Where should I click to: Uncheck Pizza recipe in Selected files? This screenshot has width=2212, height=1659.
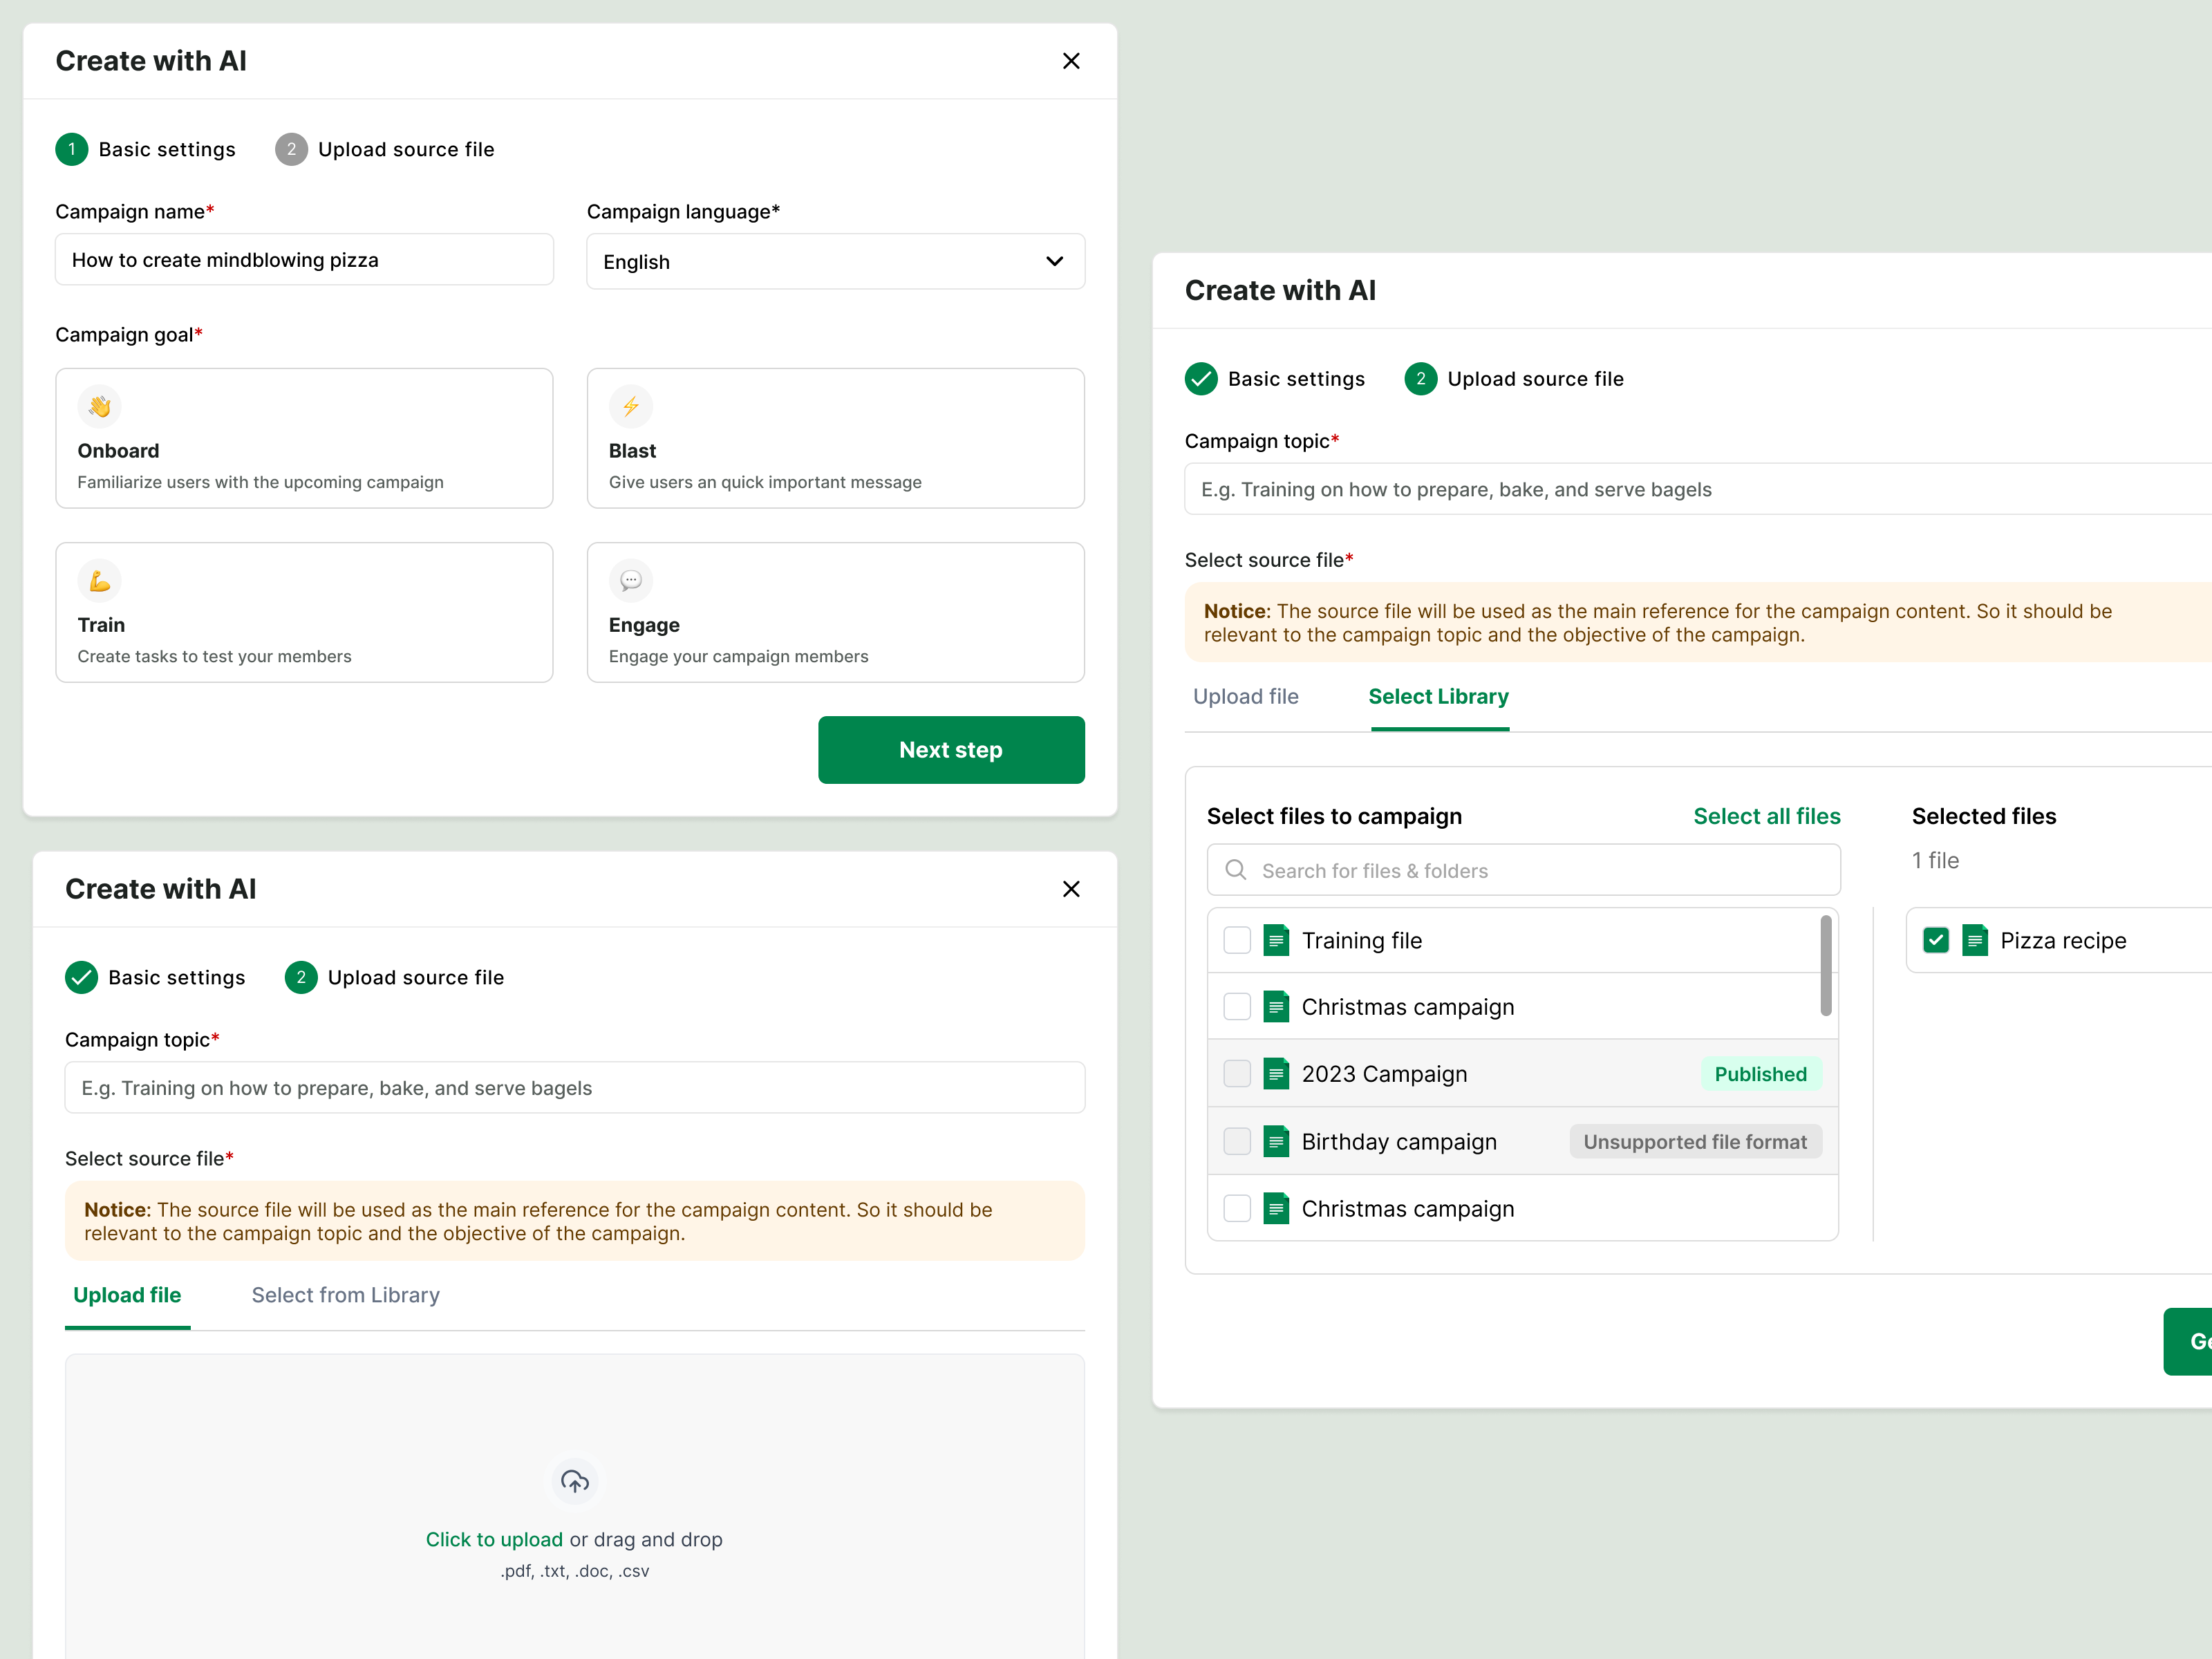1936,940
